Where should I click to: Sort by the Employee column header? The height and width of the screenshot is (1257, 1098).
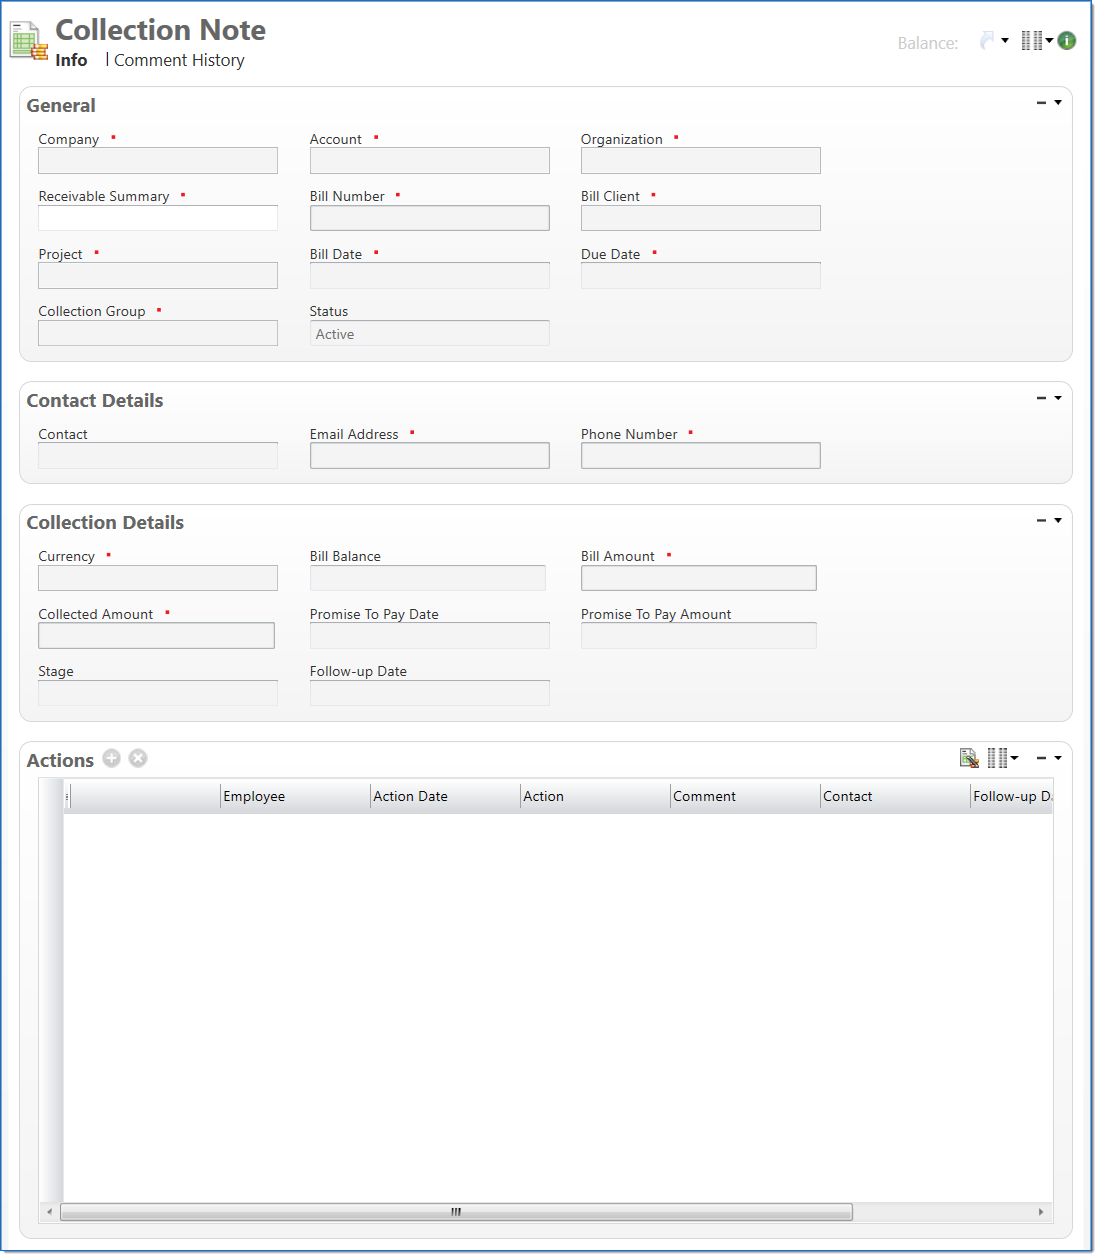click(x=294, y=797)
